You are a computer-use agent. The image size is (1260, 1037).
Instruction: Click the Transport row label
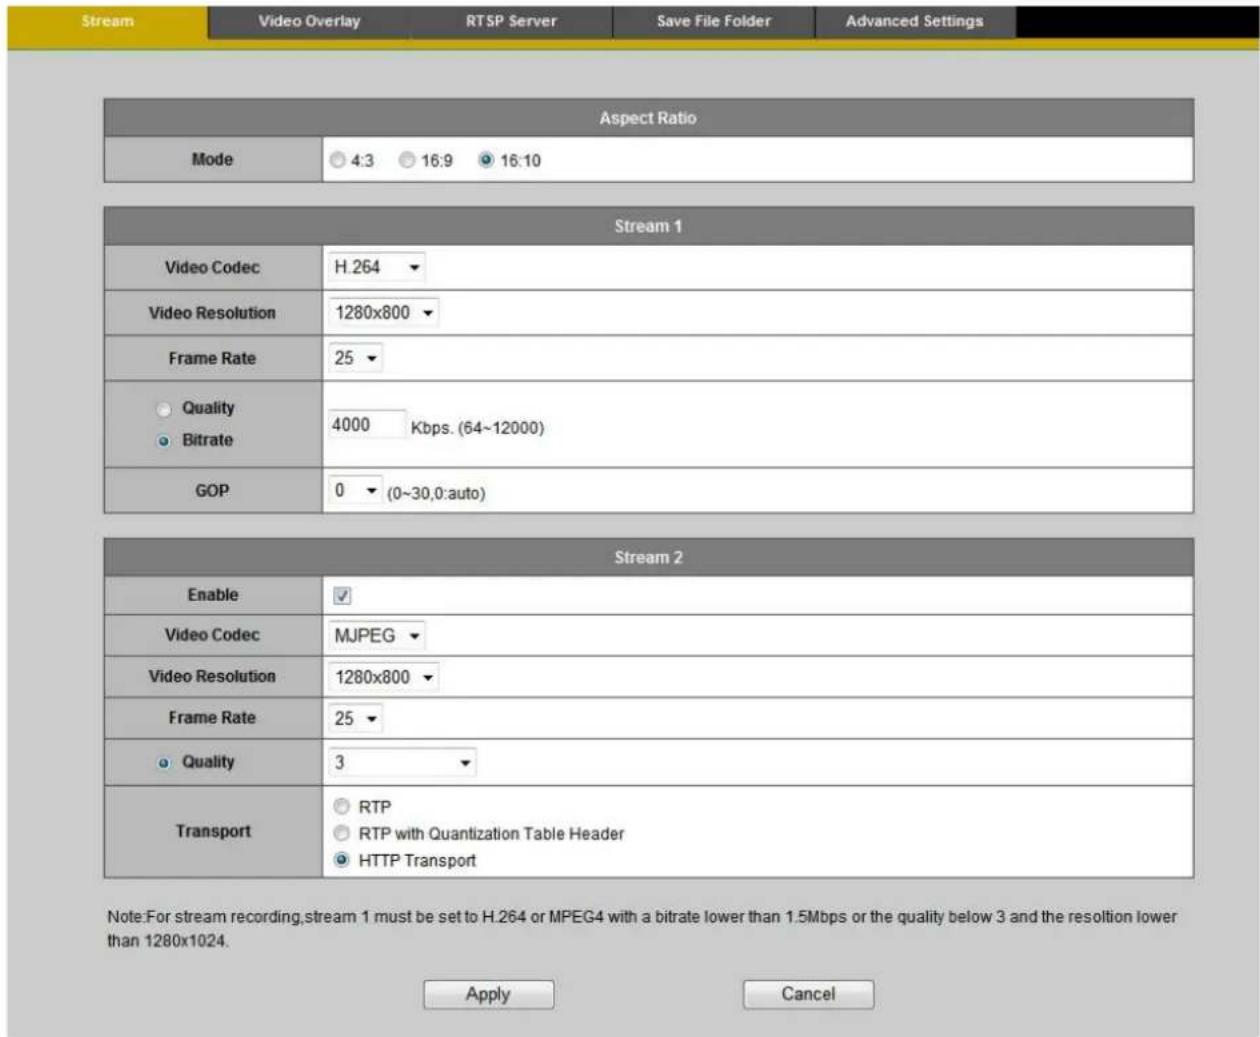tap(213, 831)
